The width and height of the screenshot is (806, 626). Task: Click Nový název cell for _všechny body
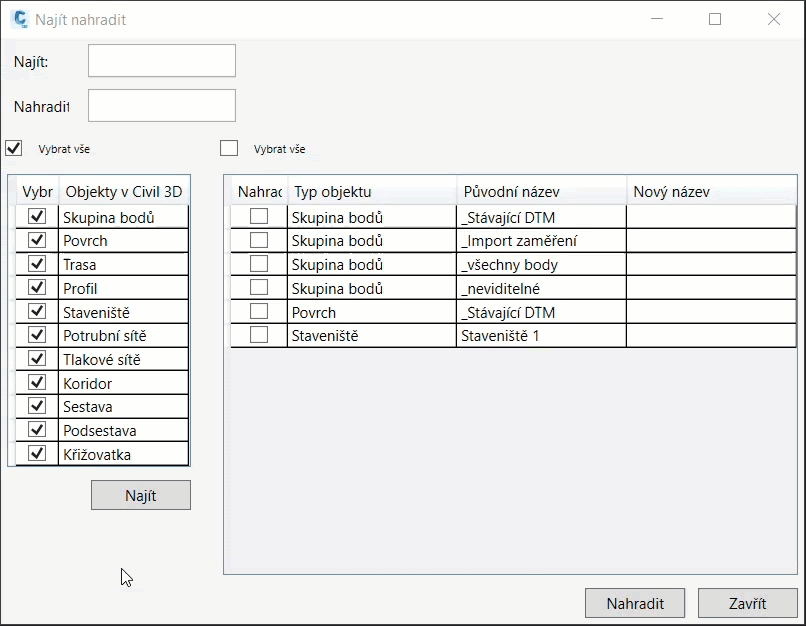click(711, 265)
